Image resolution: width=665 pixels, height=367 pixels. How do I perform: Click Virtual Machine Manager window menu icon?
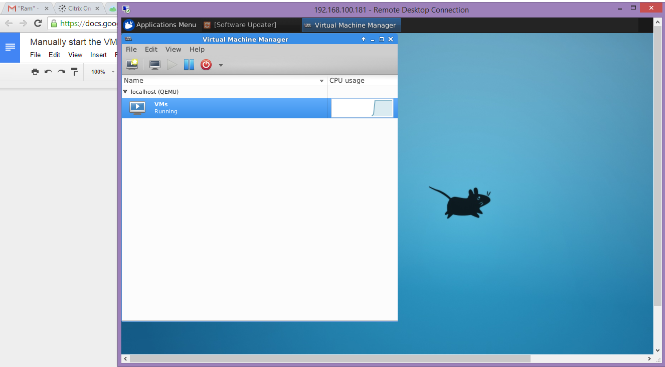click(x=129, y=39)
